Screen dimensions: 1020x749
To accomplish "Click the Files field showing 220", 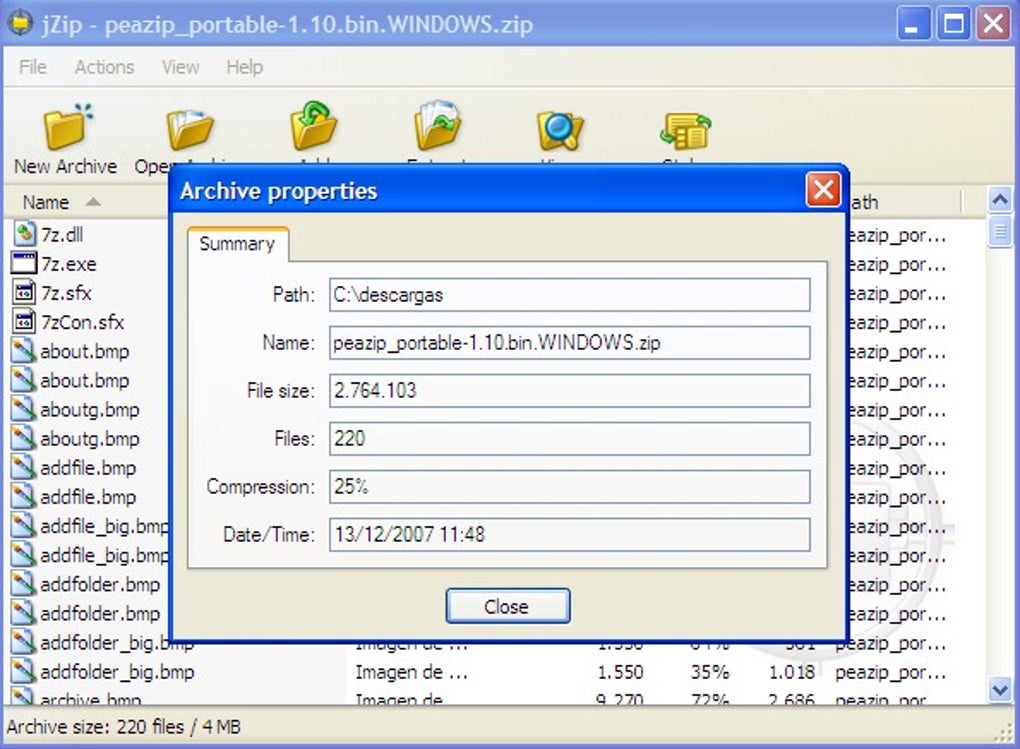I will 569,439.
